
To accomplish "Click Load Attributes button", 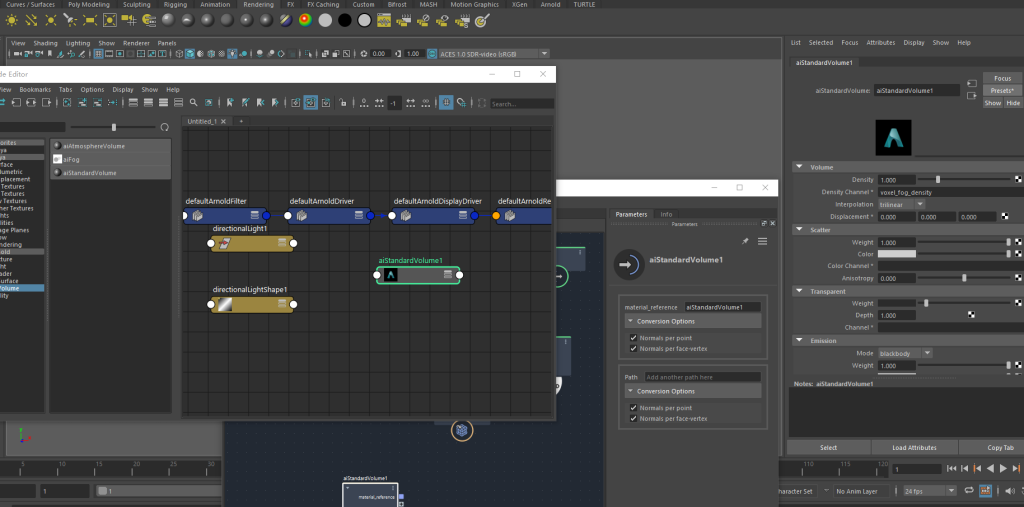I will pos(914,448).
